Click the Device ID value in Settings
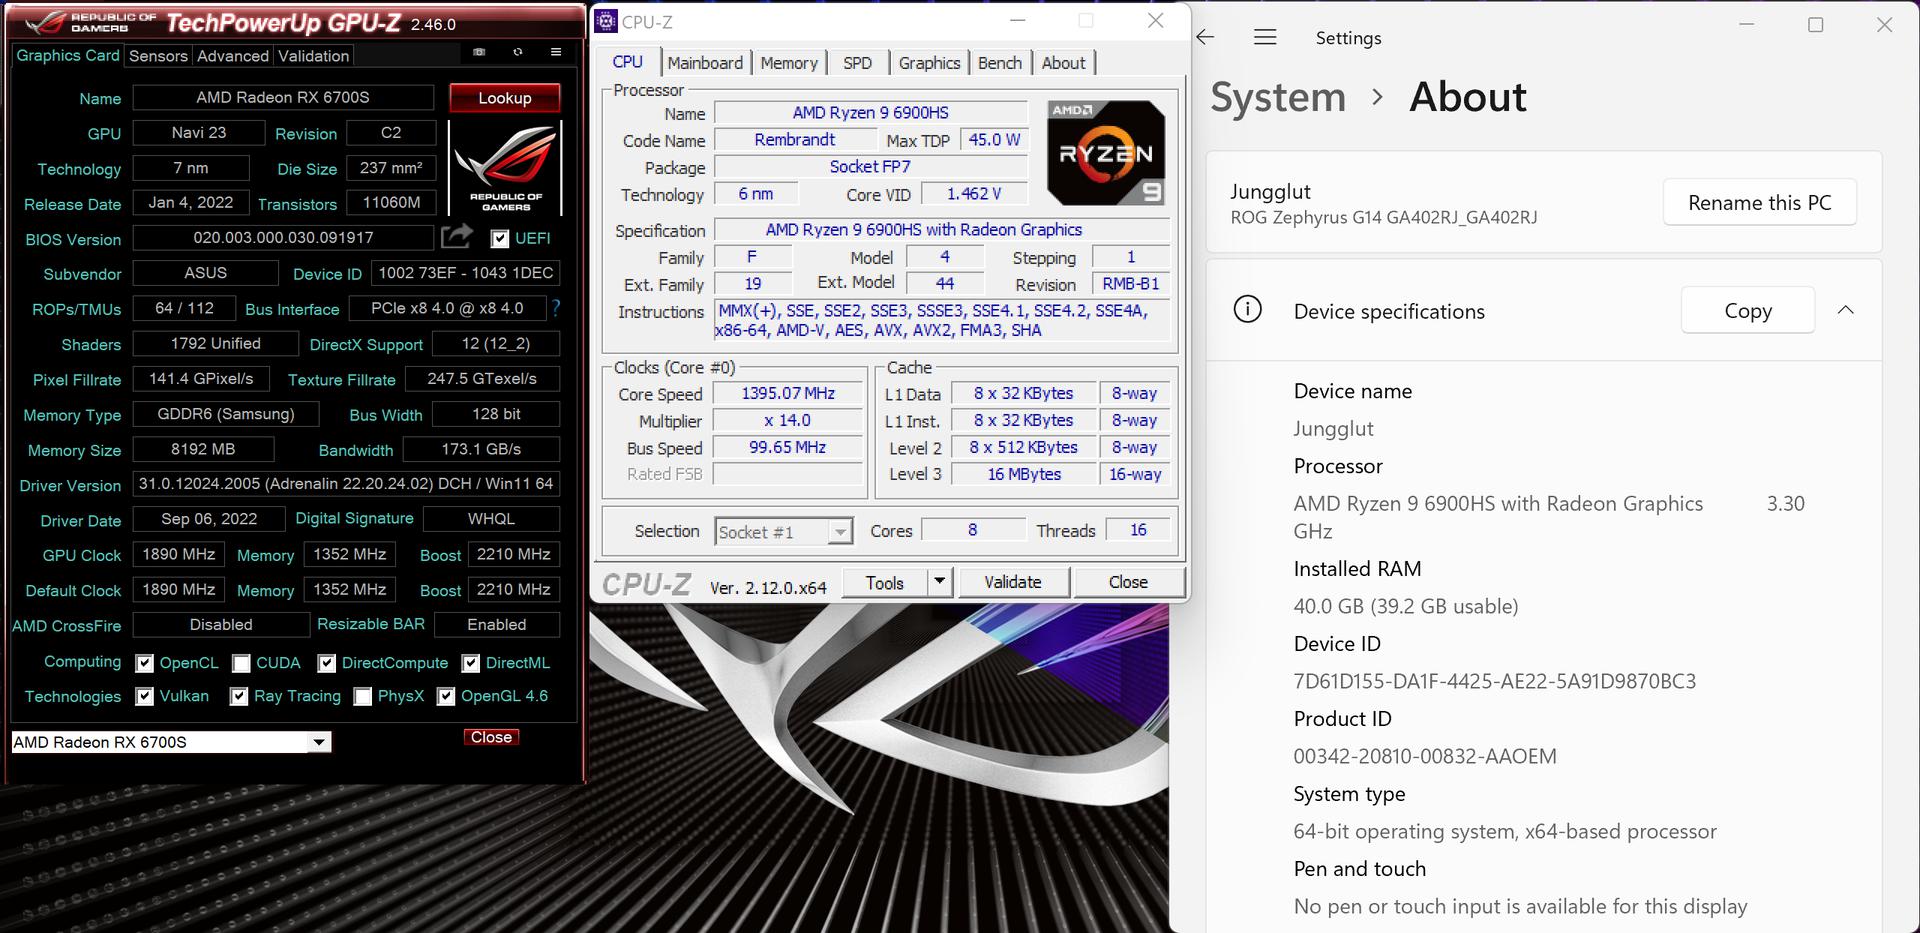 (x=1495, y=681)
